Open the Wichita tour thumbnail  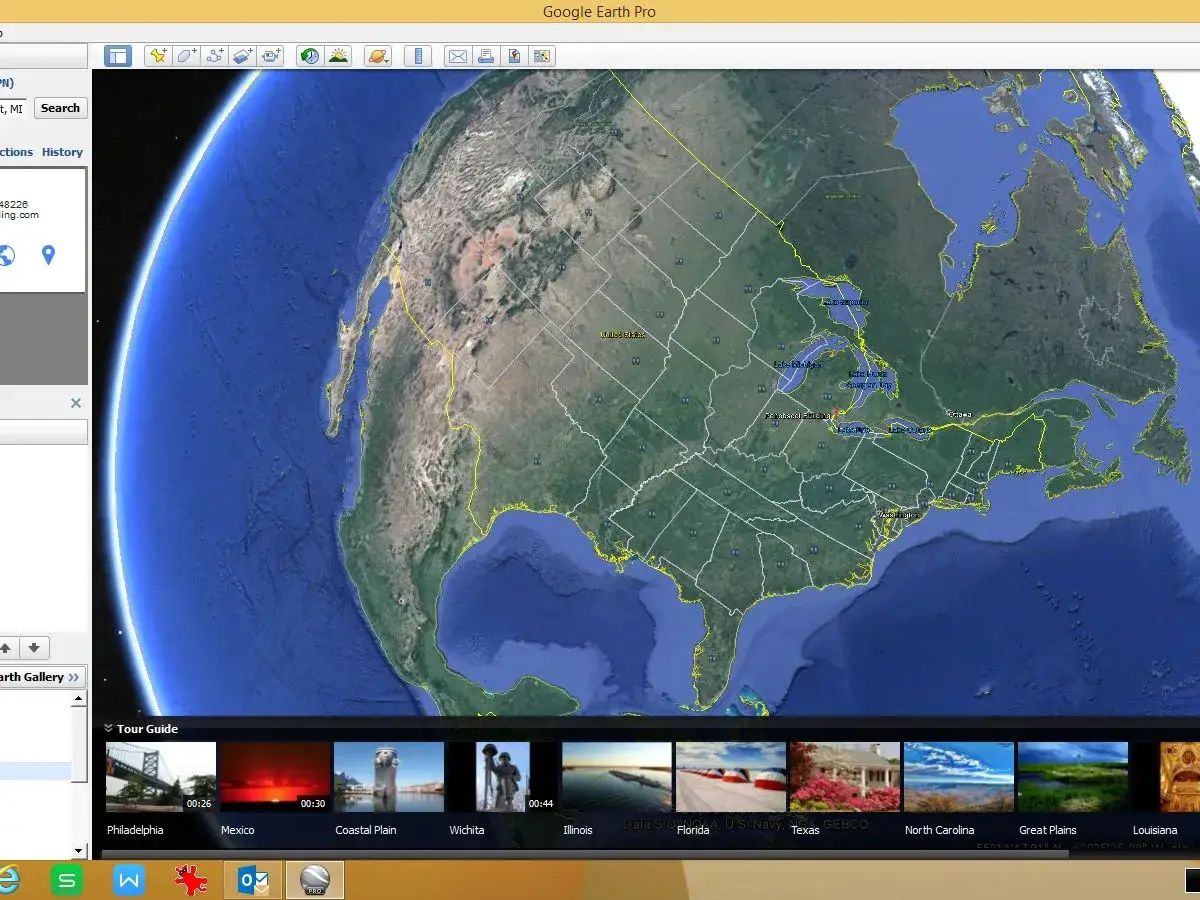pos(503,777)
